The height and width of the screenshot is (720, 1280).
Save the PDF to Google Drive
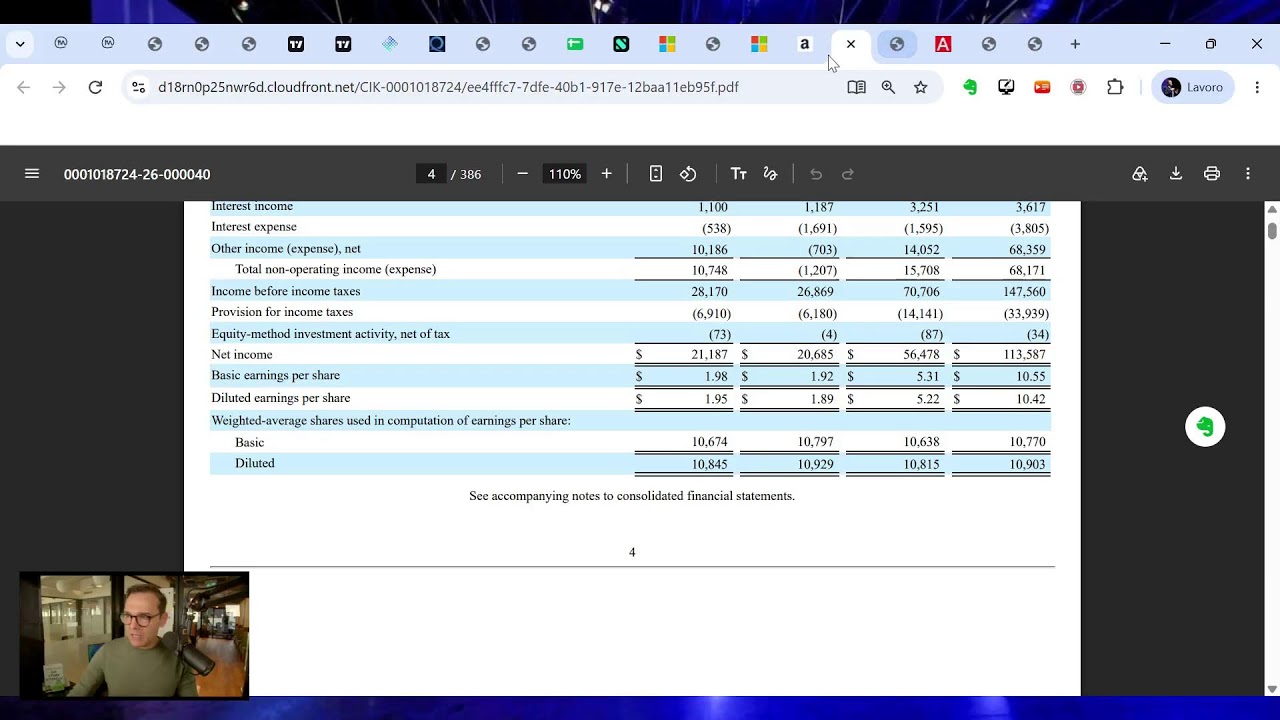click(1140, 174)
